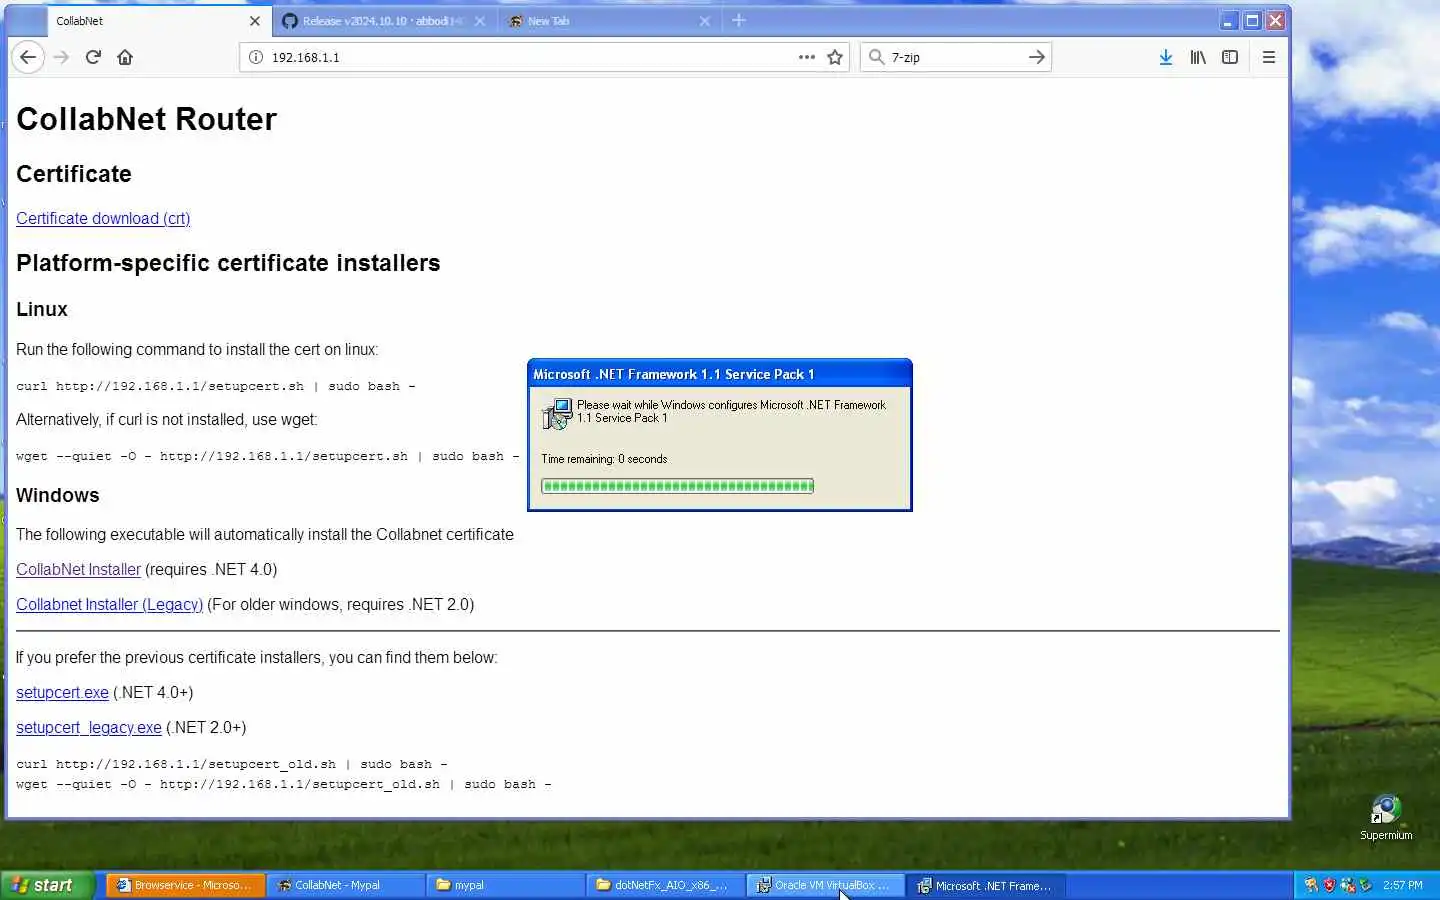This screenshot has height=900, width=1440.
Task: Switch to Browservice taskbar button
Action: pyautogui.click(x=185, y=885)
